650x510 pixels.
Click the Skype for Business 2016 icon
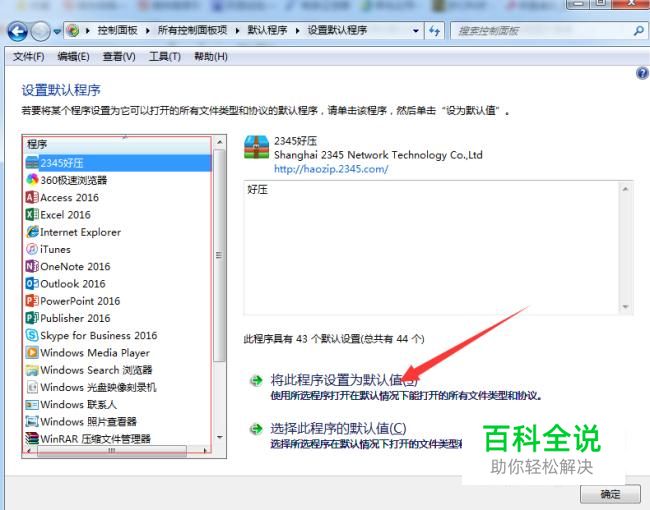tap(32, 335)
